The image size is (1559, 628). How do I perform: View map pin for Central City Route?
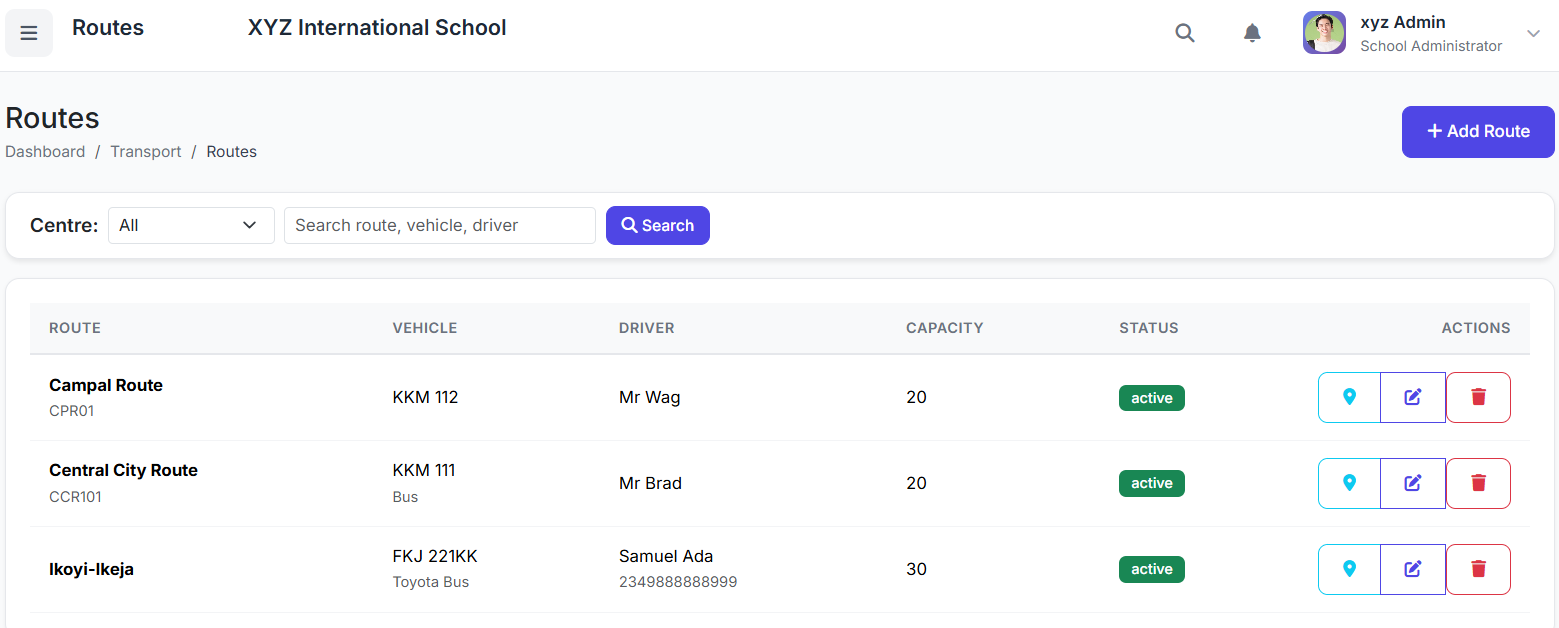[x=1349, y=484]
